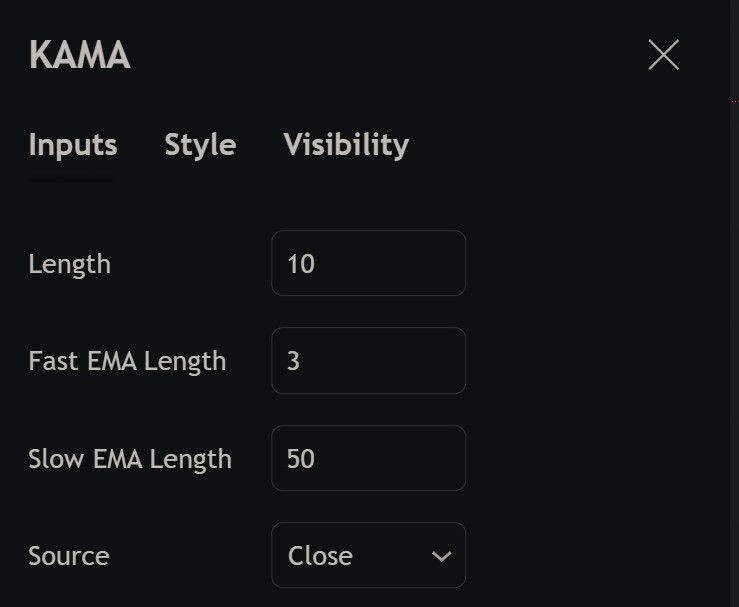Image resolution: width=739 pixels, height=607 pixels.
Task: Focus the Fast EMA Length field
Action: pos(368,360)
